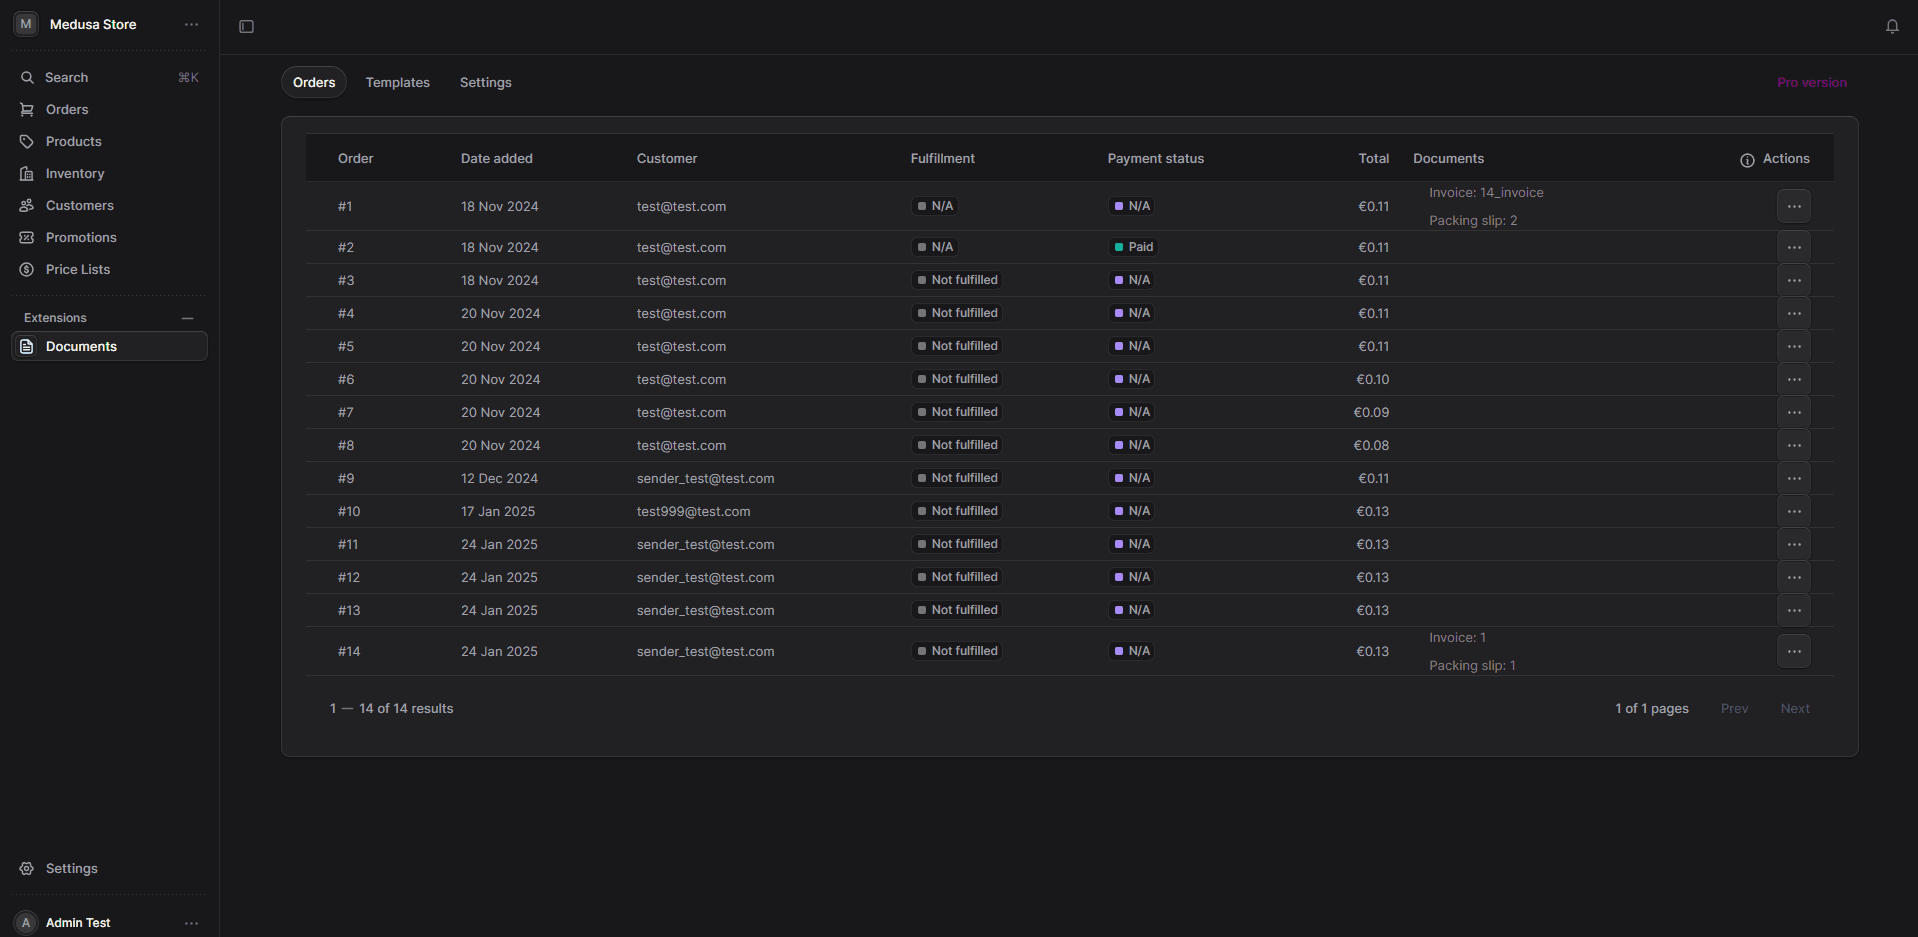Screen dimensions: 1918x937
Task: Click the Next pagination button
Action: tap(1795, 708)
